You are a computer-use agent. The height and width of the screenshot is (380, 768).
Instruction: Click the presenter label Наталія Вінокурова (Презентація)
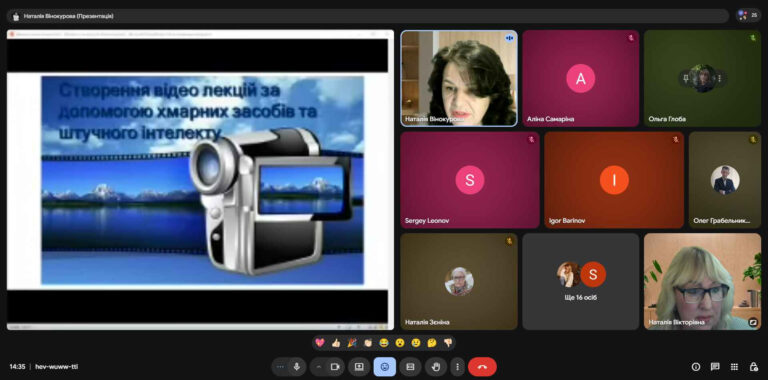coord(69,16)
